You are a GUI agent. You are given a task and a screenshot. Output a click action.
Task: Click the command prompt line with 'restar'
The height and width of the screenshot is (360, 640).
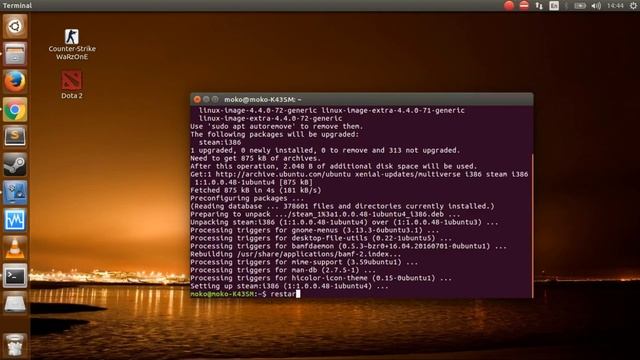245,294
